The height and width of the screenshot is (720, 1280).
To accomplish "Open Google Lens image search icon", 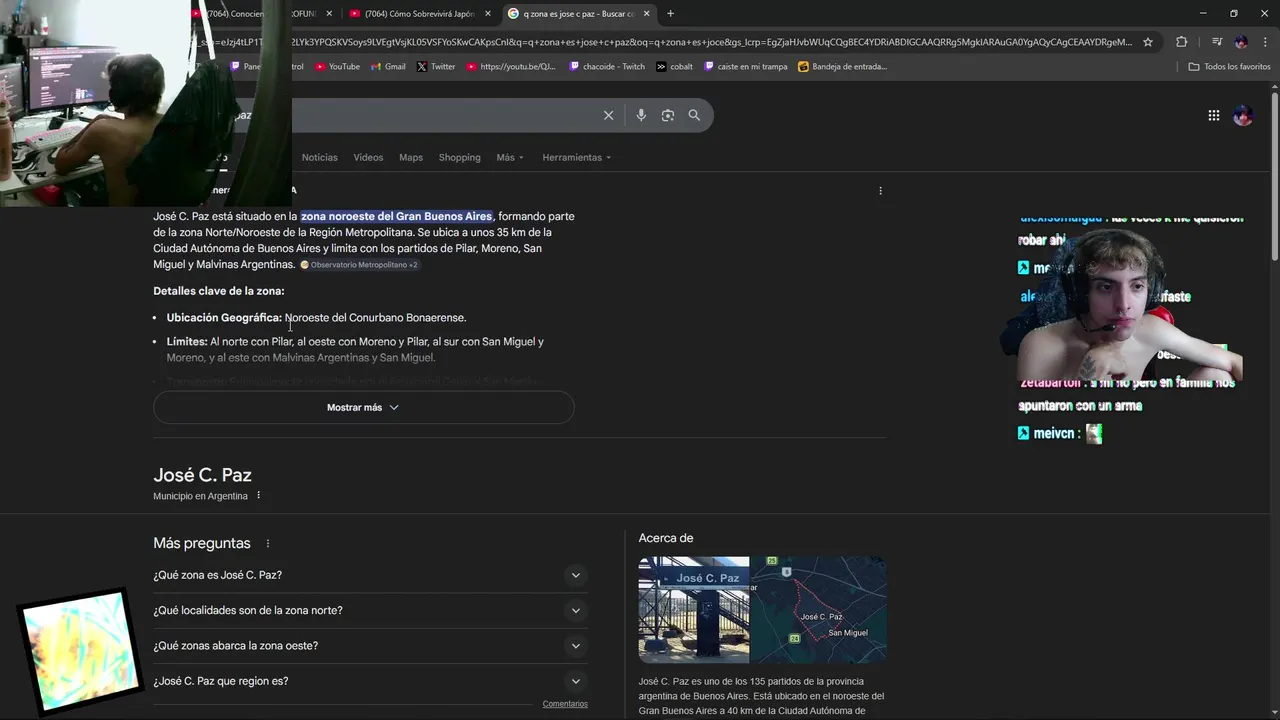I will click(x=667, y=115).
